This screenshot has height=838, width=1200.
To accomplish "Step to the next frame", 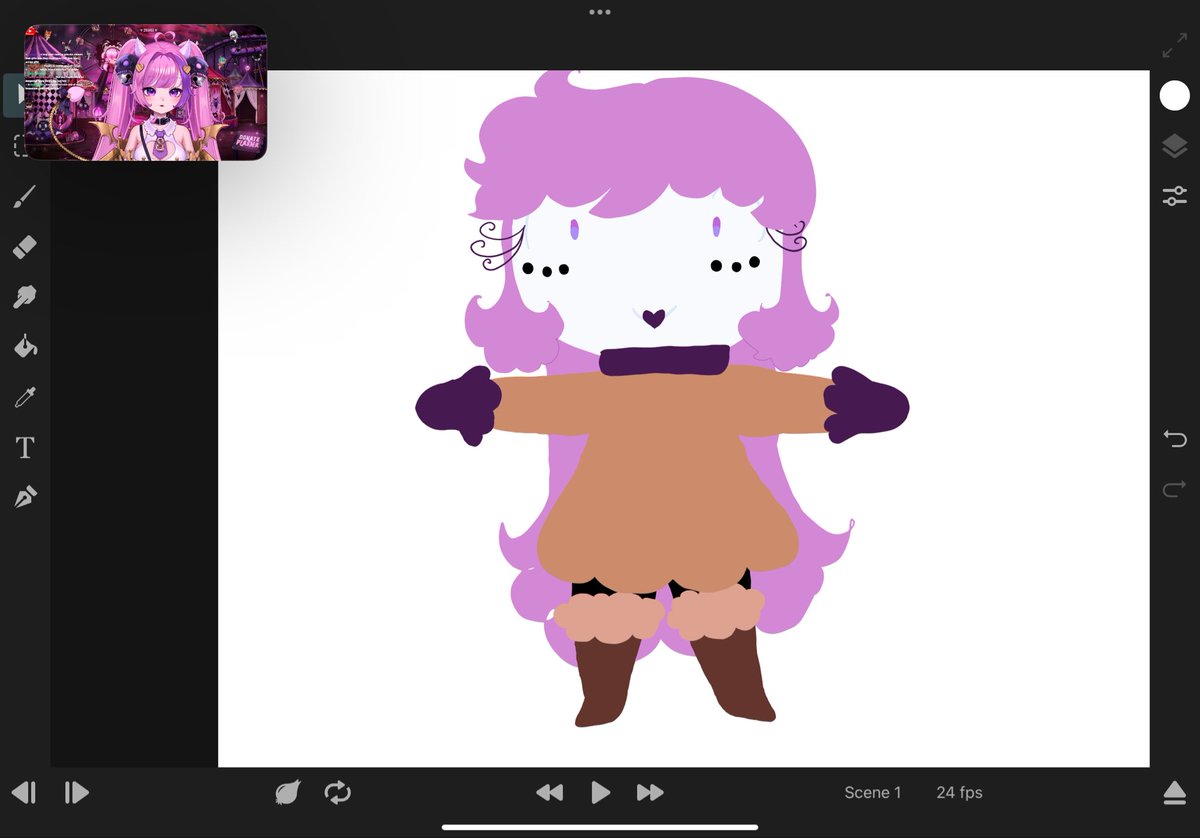I will [x=76, y=793].
